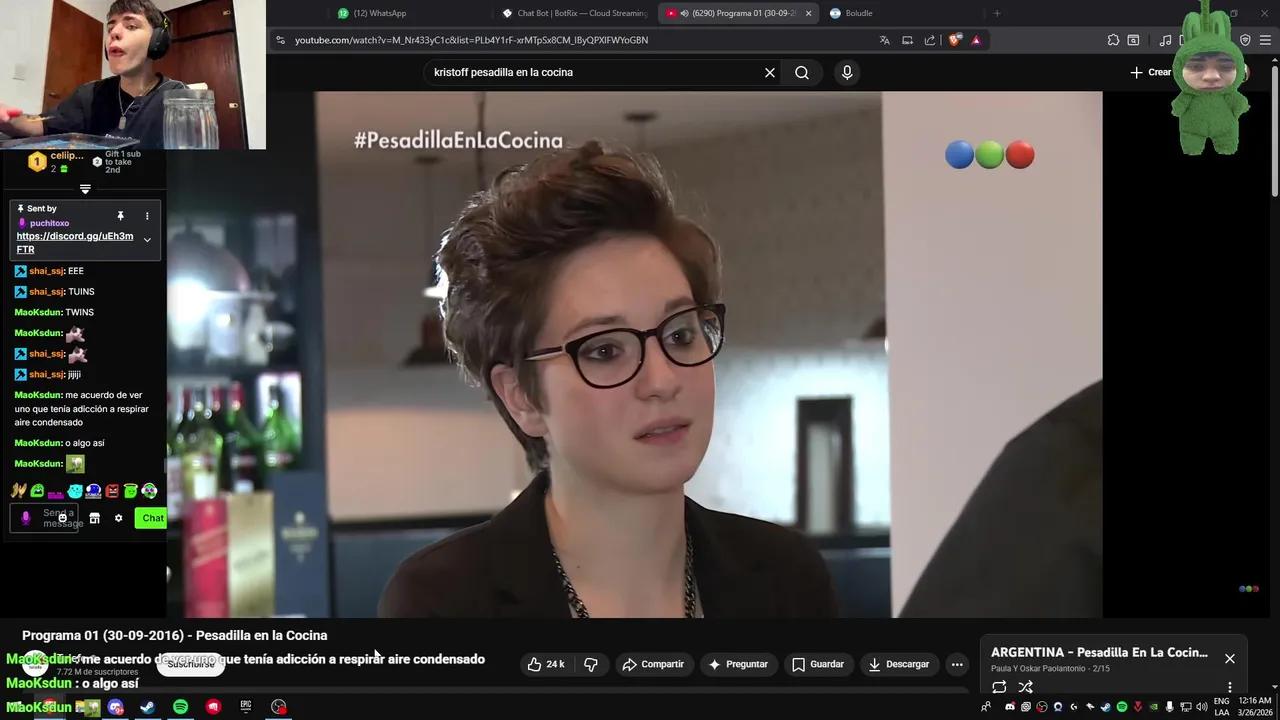Open OBS Studio from the taskbar

tap(279, 707)
